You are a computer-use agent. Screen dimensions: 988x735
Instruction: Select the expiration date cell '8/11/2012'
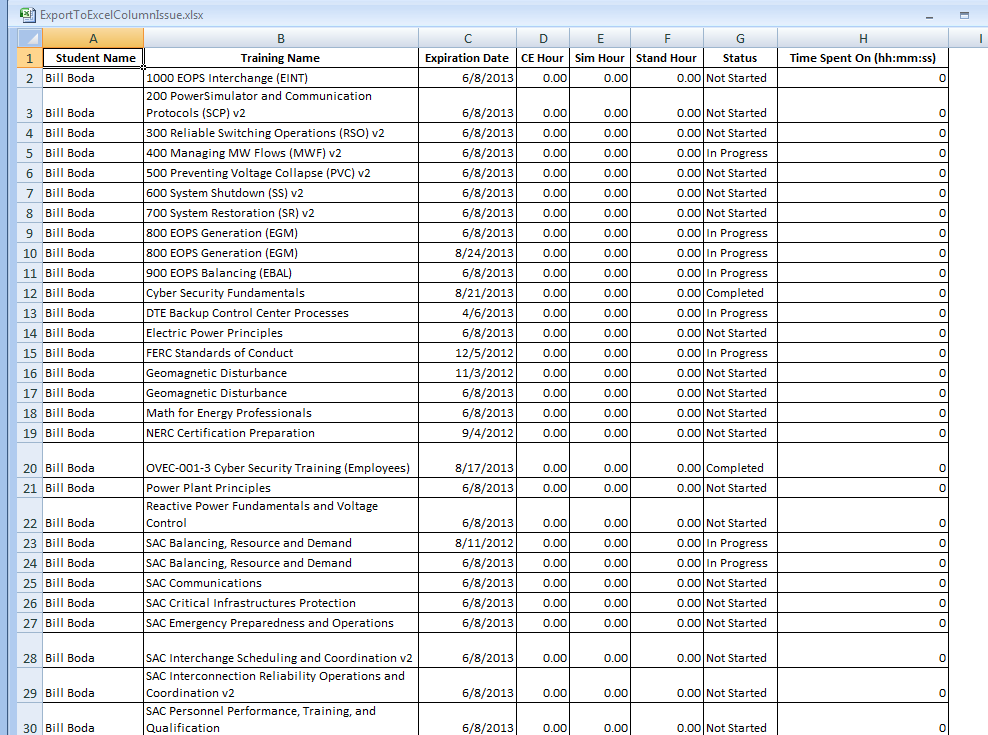468,543
